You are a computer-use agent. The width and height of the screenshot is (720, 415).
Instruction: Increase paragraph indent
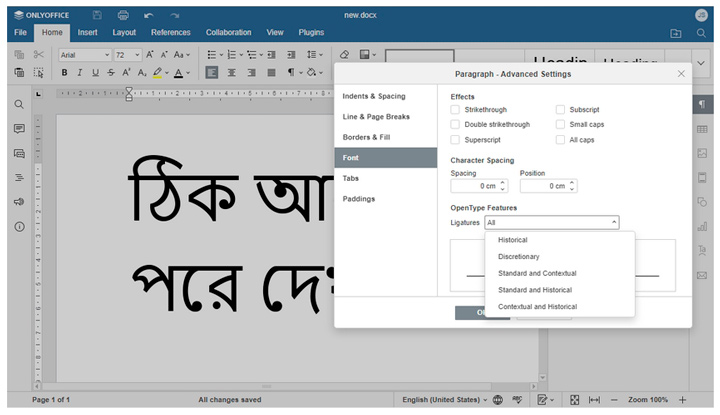(291, 55)
